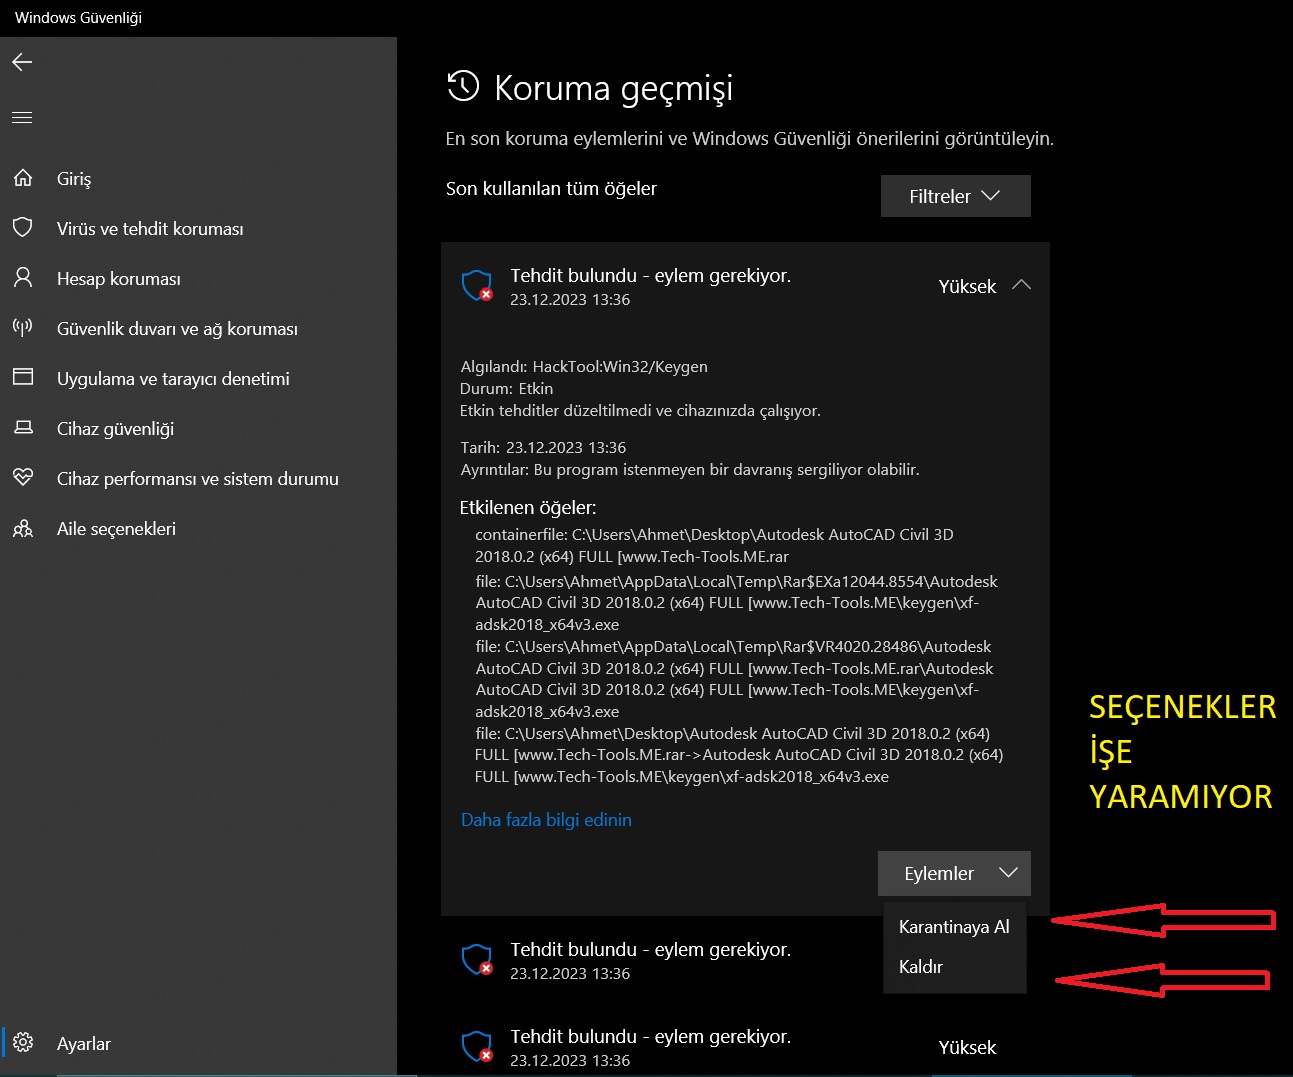Open Cihaz performansı ve sistem durumu

click(x=198, y=478)
